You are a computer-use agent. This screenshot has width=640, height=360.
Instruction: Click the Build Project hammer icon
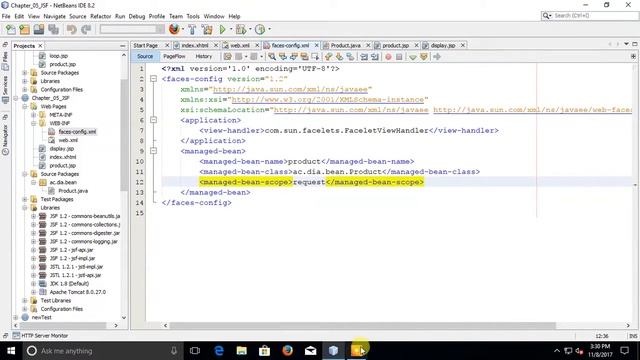tap(192, 29)
